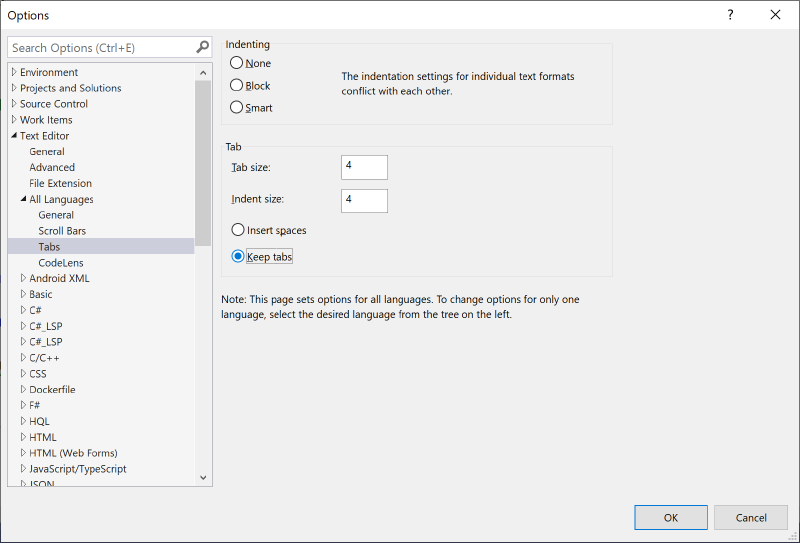Screen dimensions: 800x543
Task: Click the JavaScript/TypeScript tree label
Action: pyautogui.click(x=78, y=468)
